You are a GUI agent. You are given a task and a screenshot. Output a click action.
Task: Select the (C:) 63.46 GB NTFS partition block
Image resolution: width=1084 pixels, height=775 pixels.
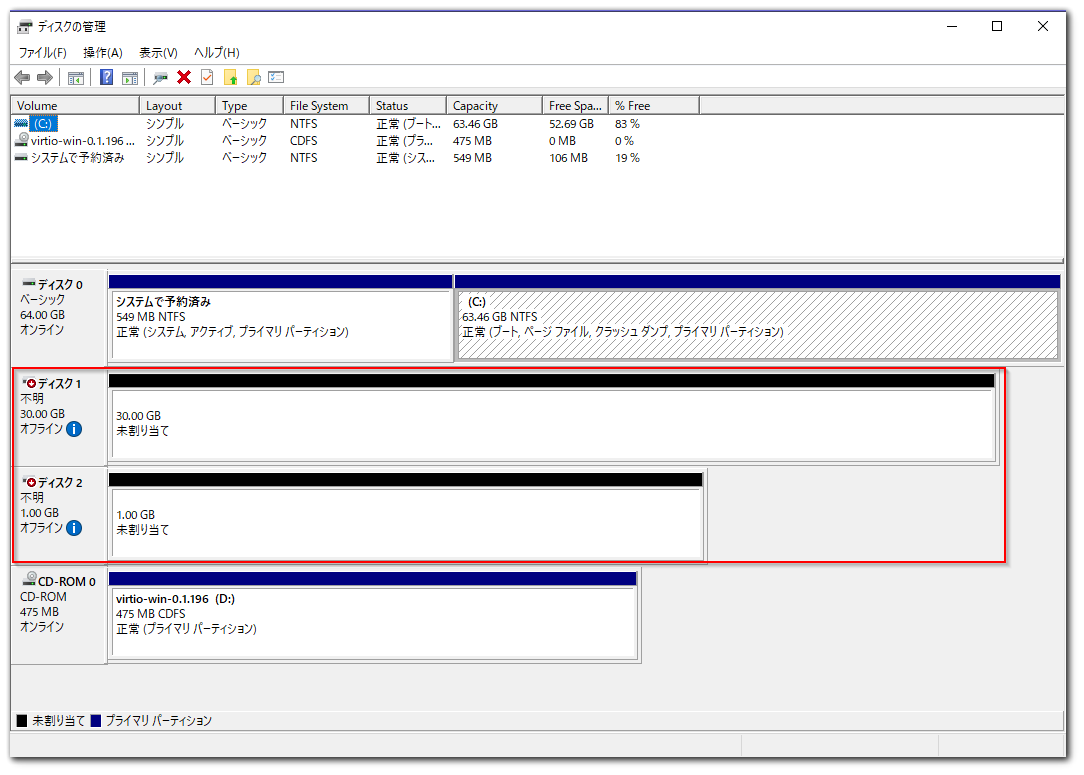coord(758,325)
